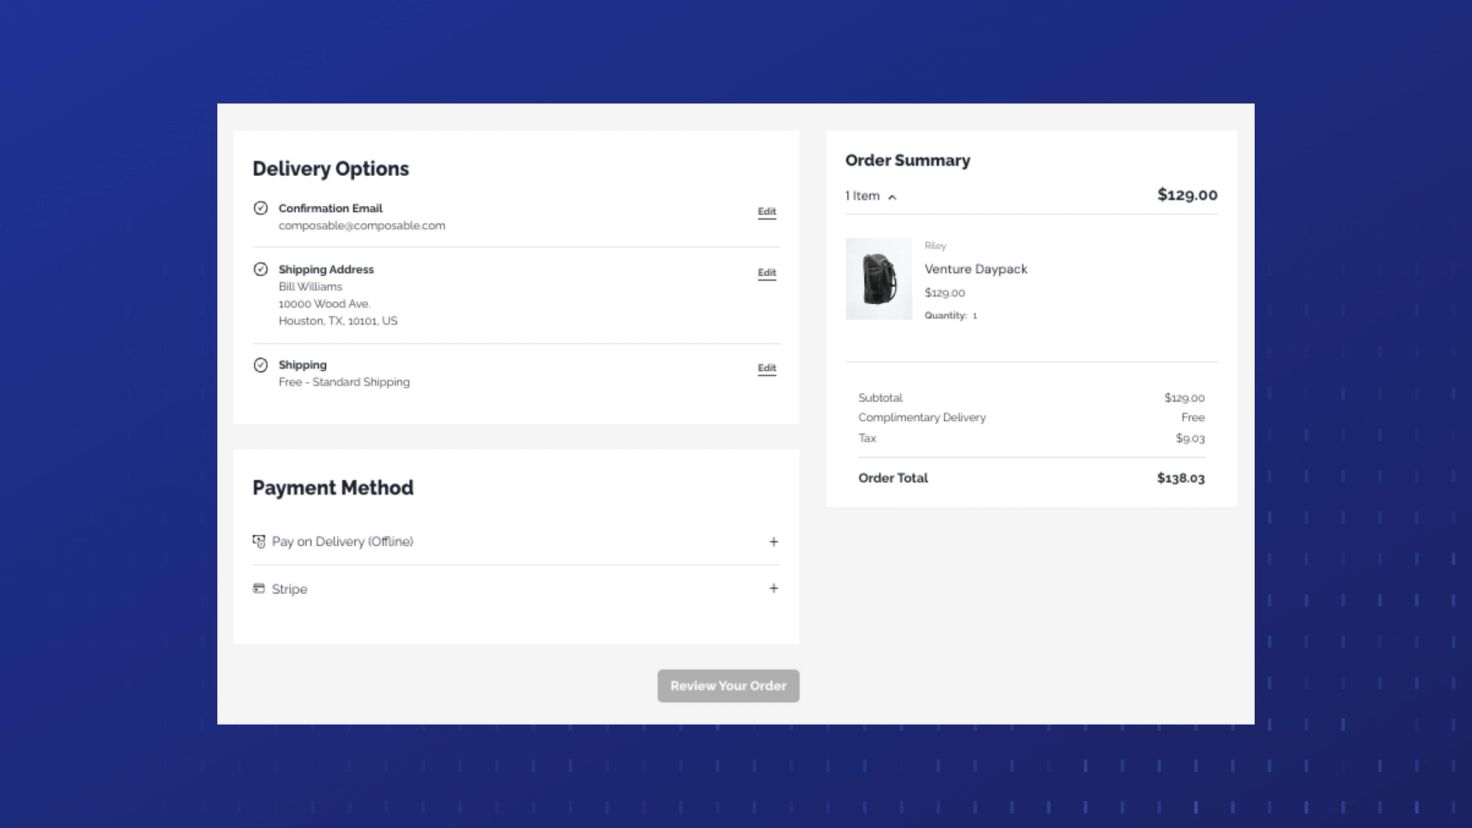Click the Order Total amount $138.03
The width and height of the screenshot is (1472, 828).
1180,478
